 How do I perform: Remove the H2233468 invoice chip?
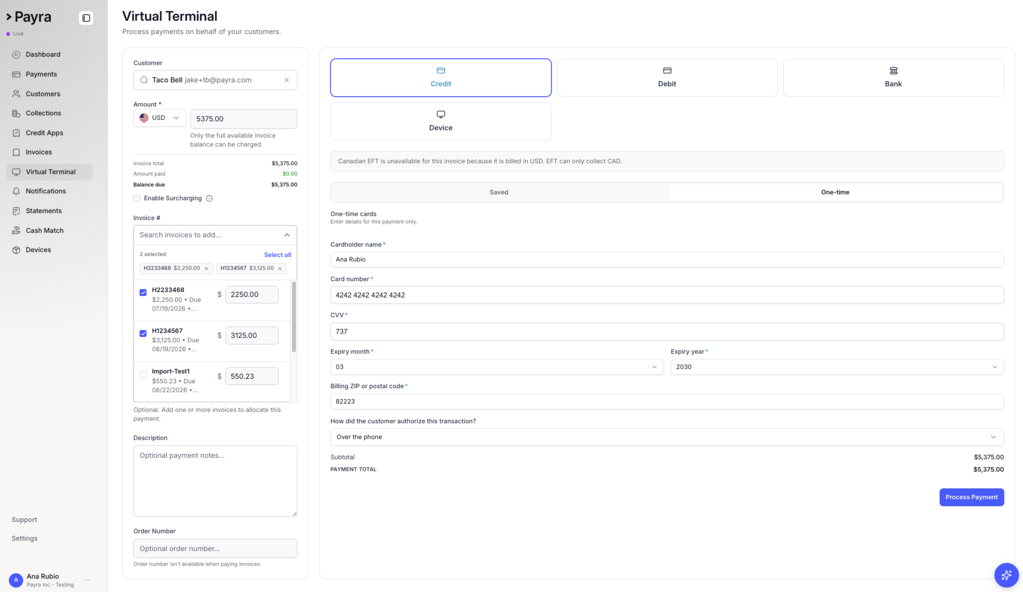(x=207, y=268)
